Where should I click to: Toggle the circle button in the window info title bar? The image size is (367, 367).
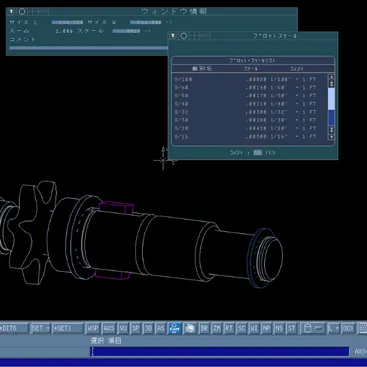point(22,12)
